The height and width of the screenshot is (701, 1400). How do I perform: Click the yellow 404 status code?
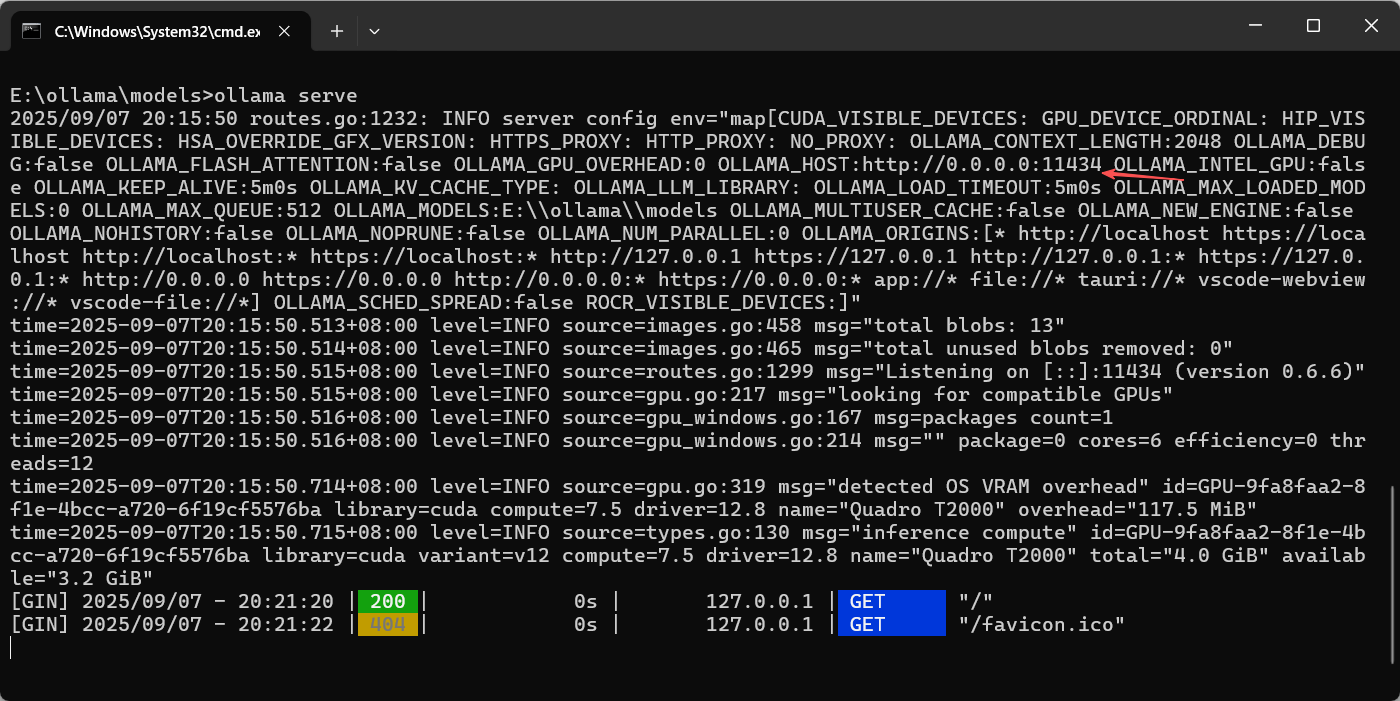(388, 625)
